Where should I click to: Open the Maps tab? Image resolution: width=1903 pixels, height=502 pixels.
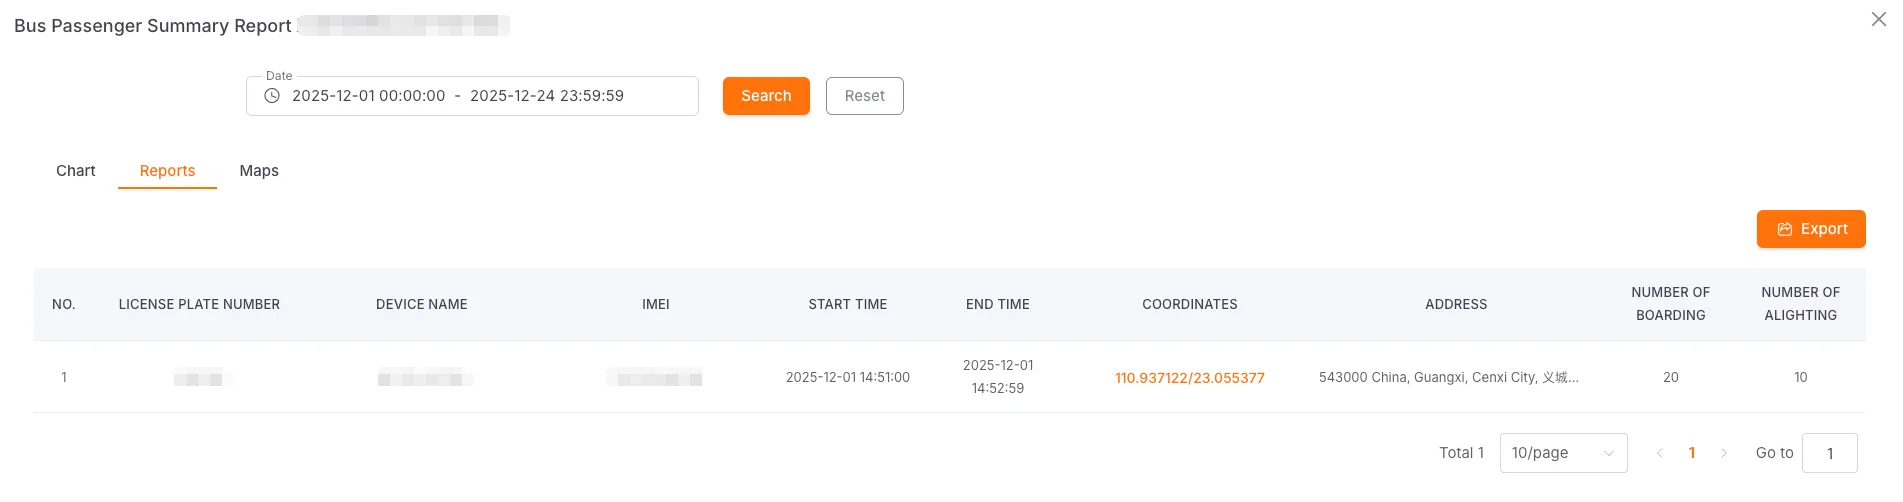[259, 171]
